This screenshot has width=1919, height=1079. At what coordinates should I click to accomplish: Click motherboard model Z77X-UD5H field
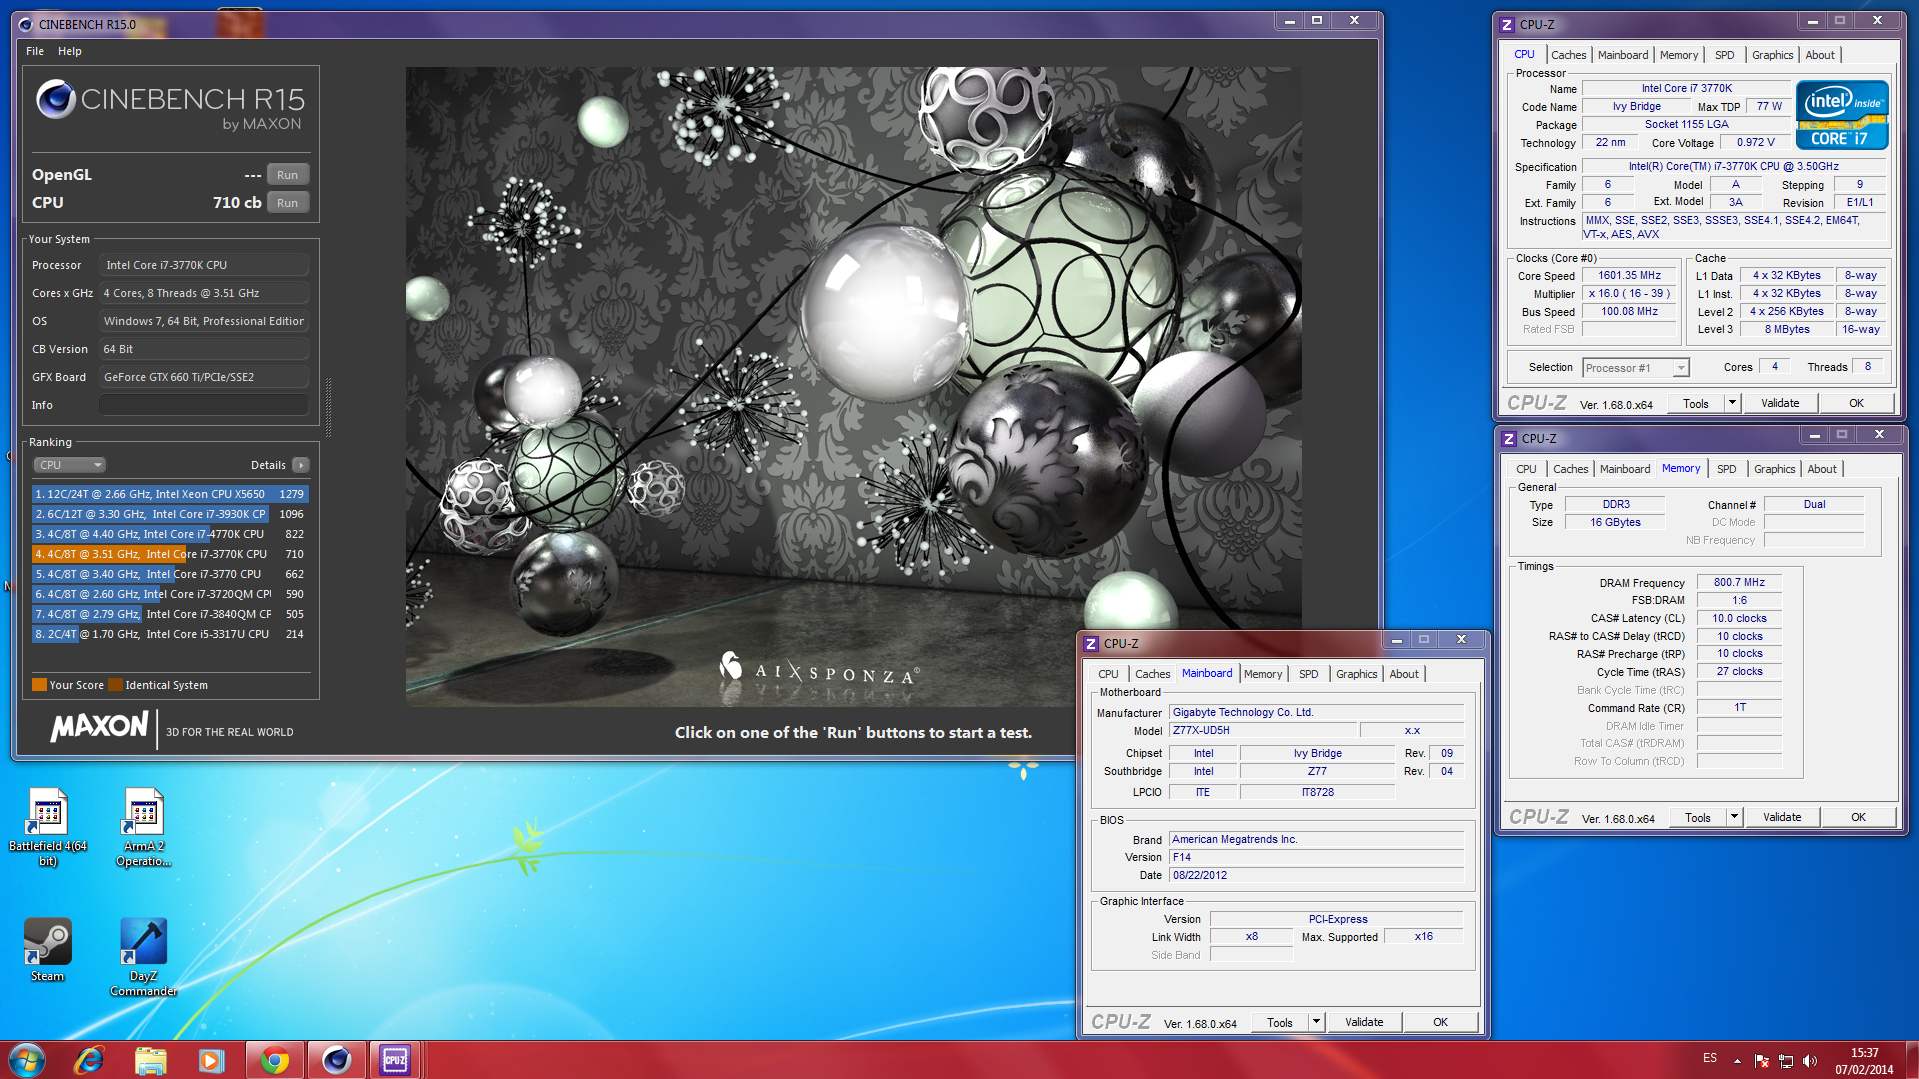click(1262, 731)
